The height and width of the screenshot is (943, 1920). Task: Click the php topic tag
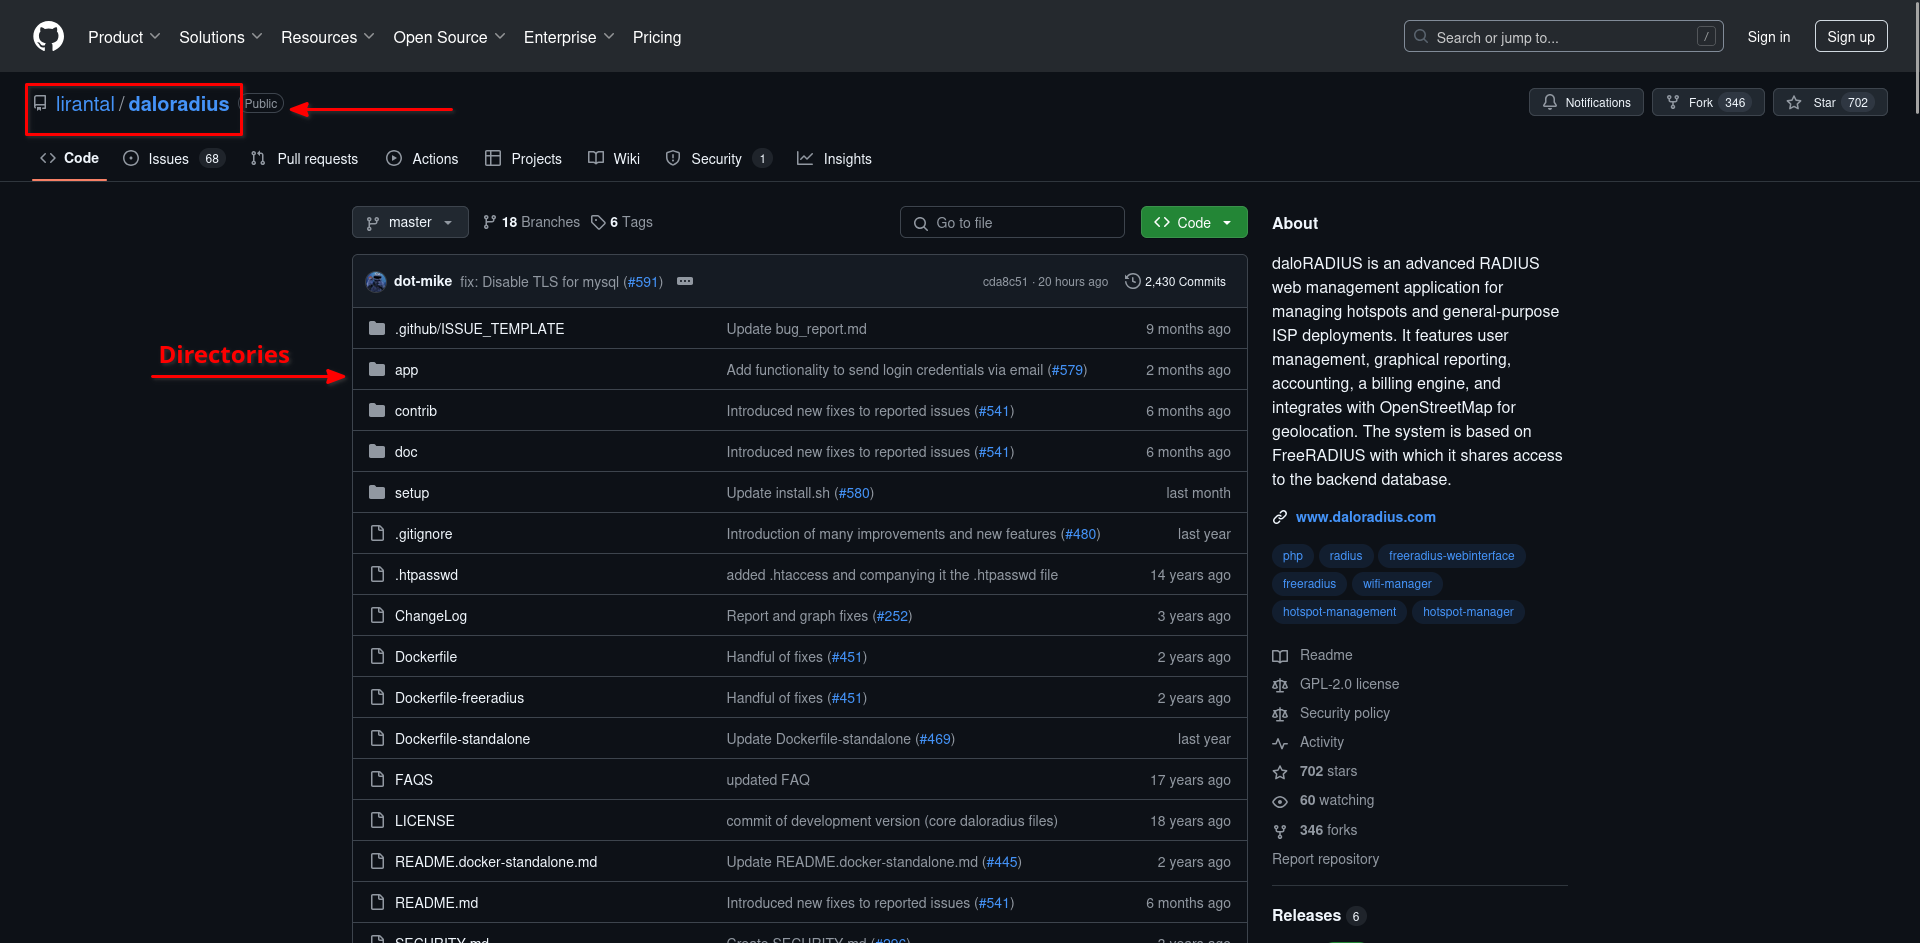coord(1293,556)
